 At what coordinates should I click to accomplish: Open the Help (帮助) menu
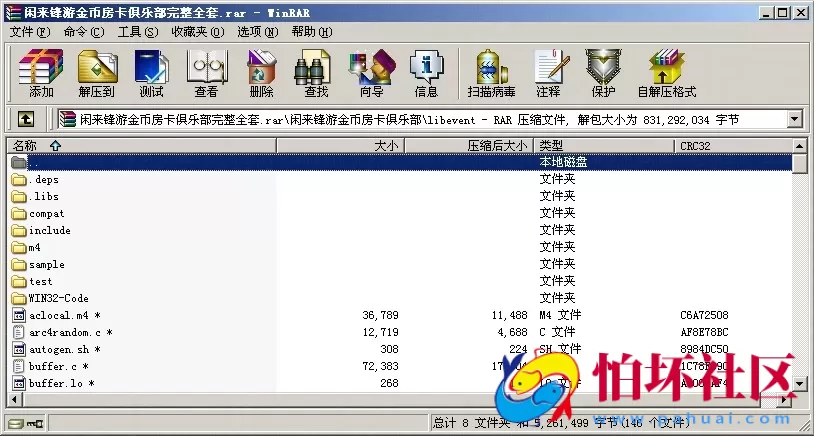pyautogui.click(x=311, y=32)
